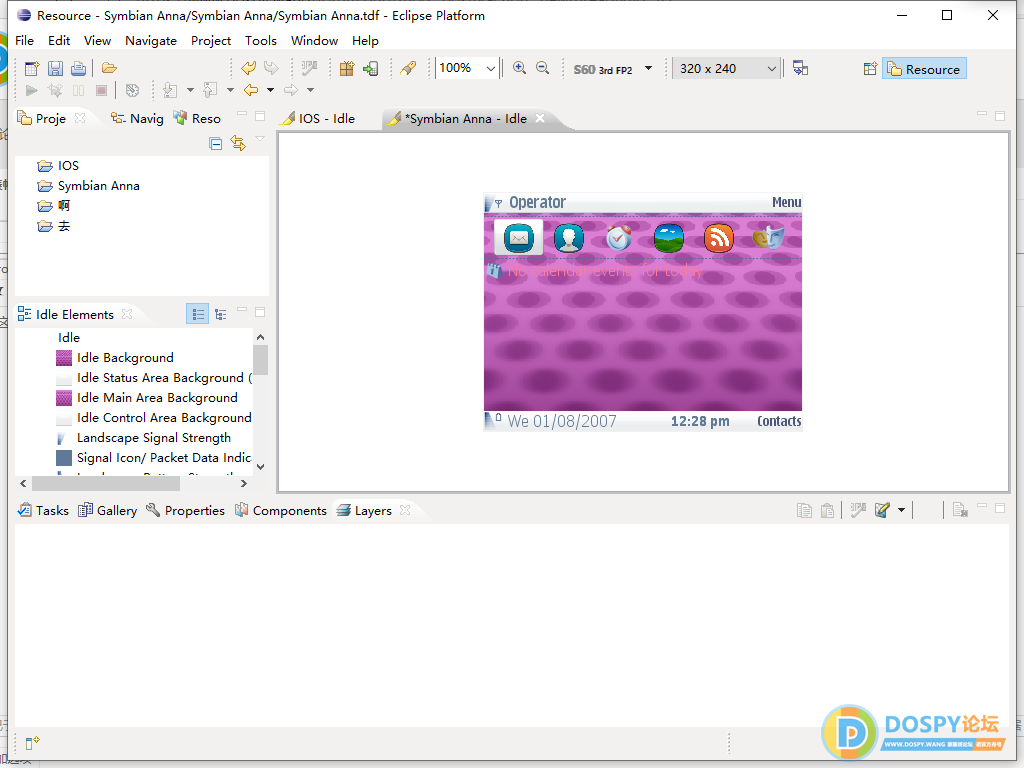Screen dimensions: 1024x768
Task: Open the S60 3rd FP2 platform dropdown
Action: tap(648, 68)
